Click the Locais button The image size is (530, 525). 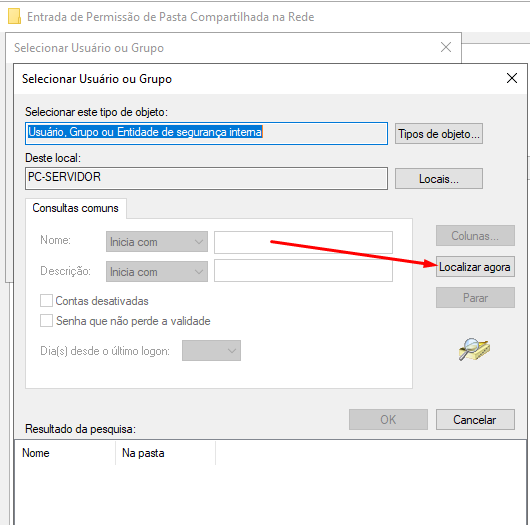tap(439, 178)
